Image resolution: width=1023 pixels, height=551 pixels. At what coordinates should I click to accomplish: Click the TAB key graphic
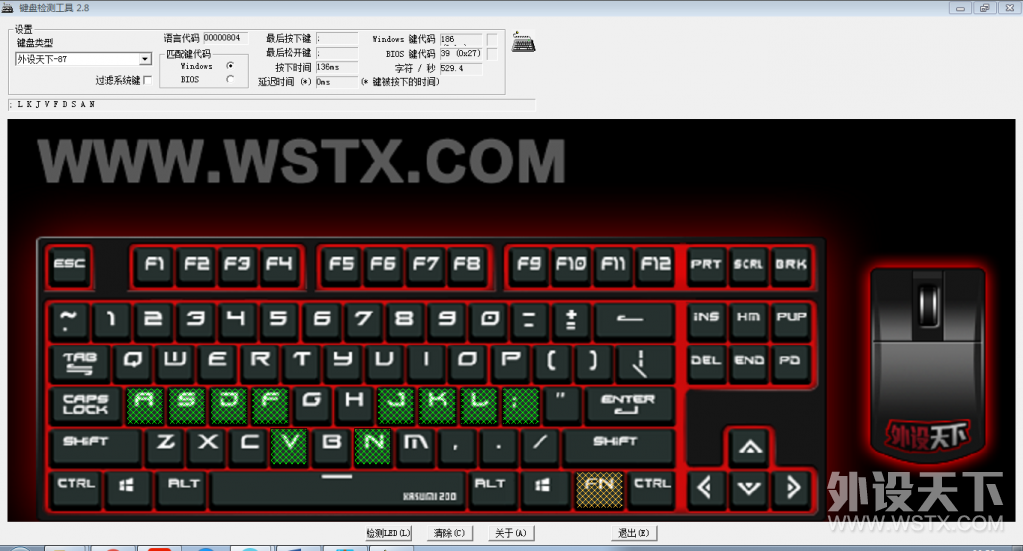pos(80,363)
